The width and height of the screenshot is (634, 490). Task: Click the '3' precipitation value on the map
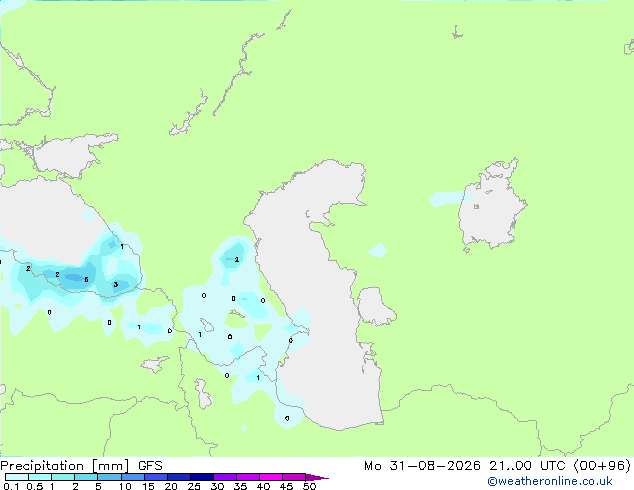116,285
